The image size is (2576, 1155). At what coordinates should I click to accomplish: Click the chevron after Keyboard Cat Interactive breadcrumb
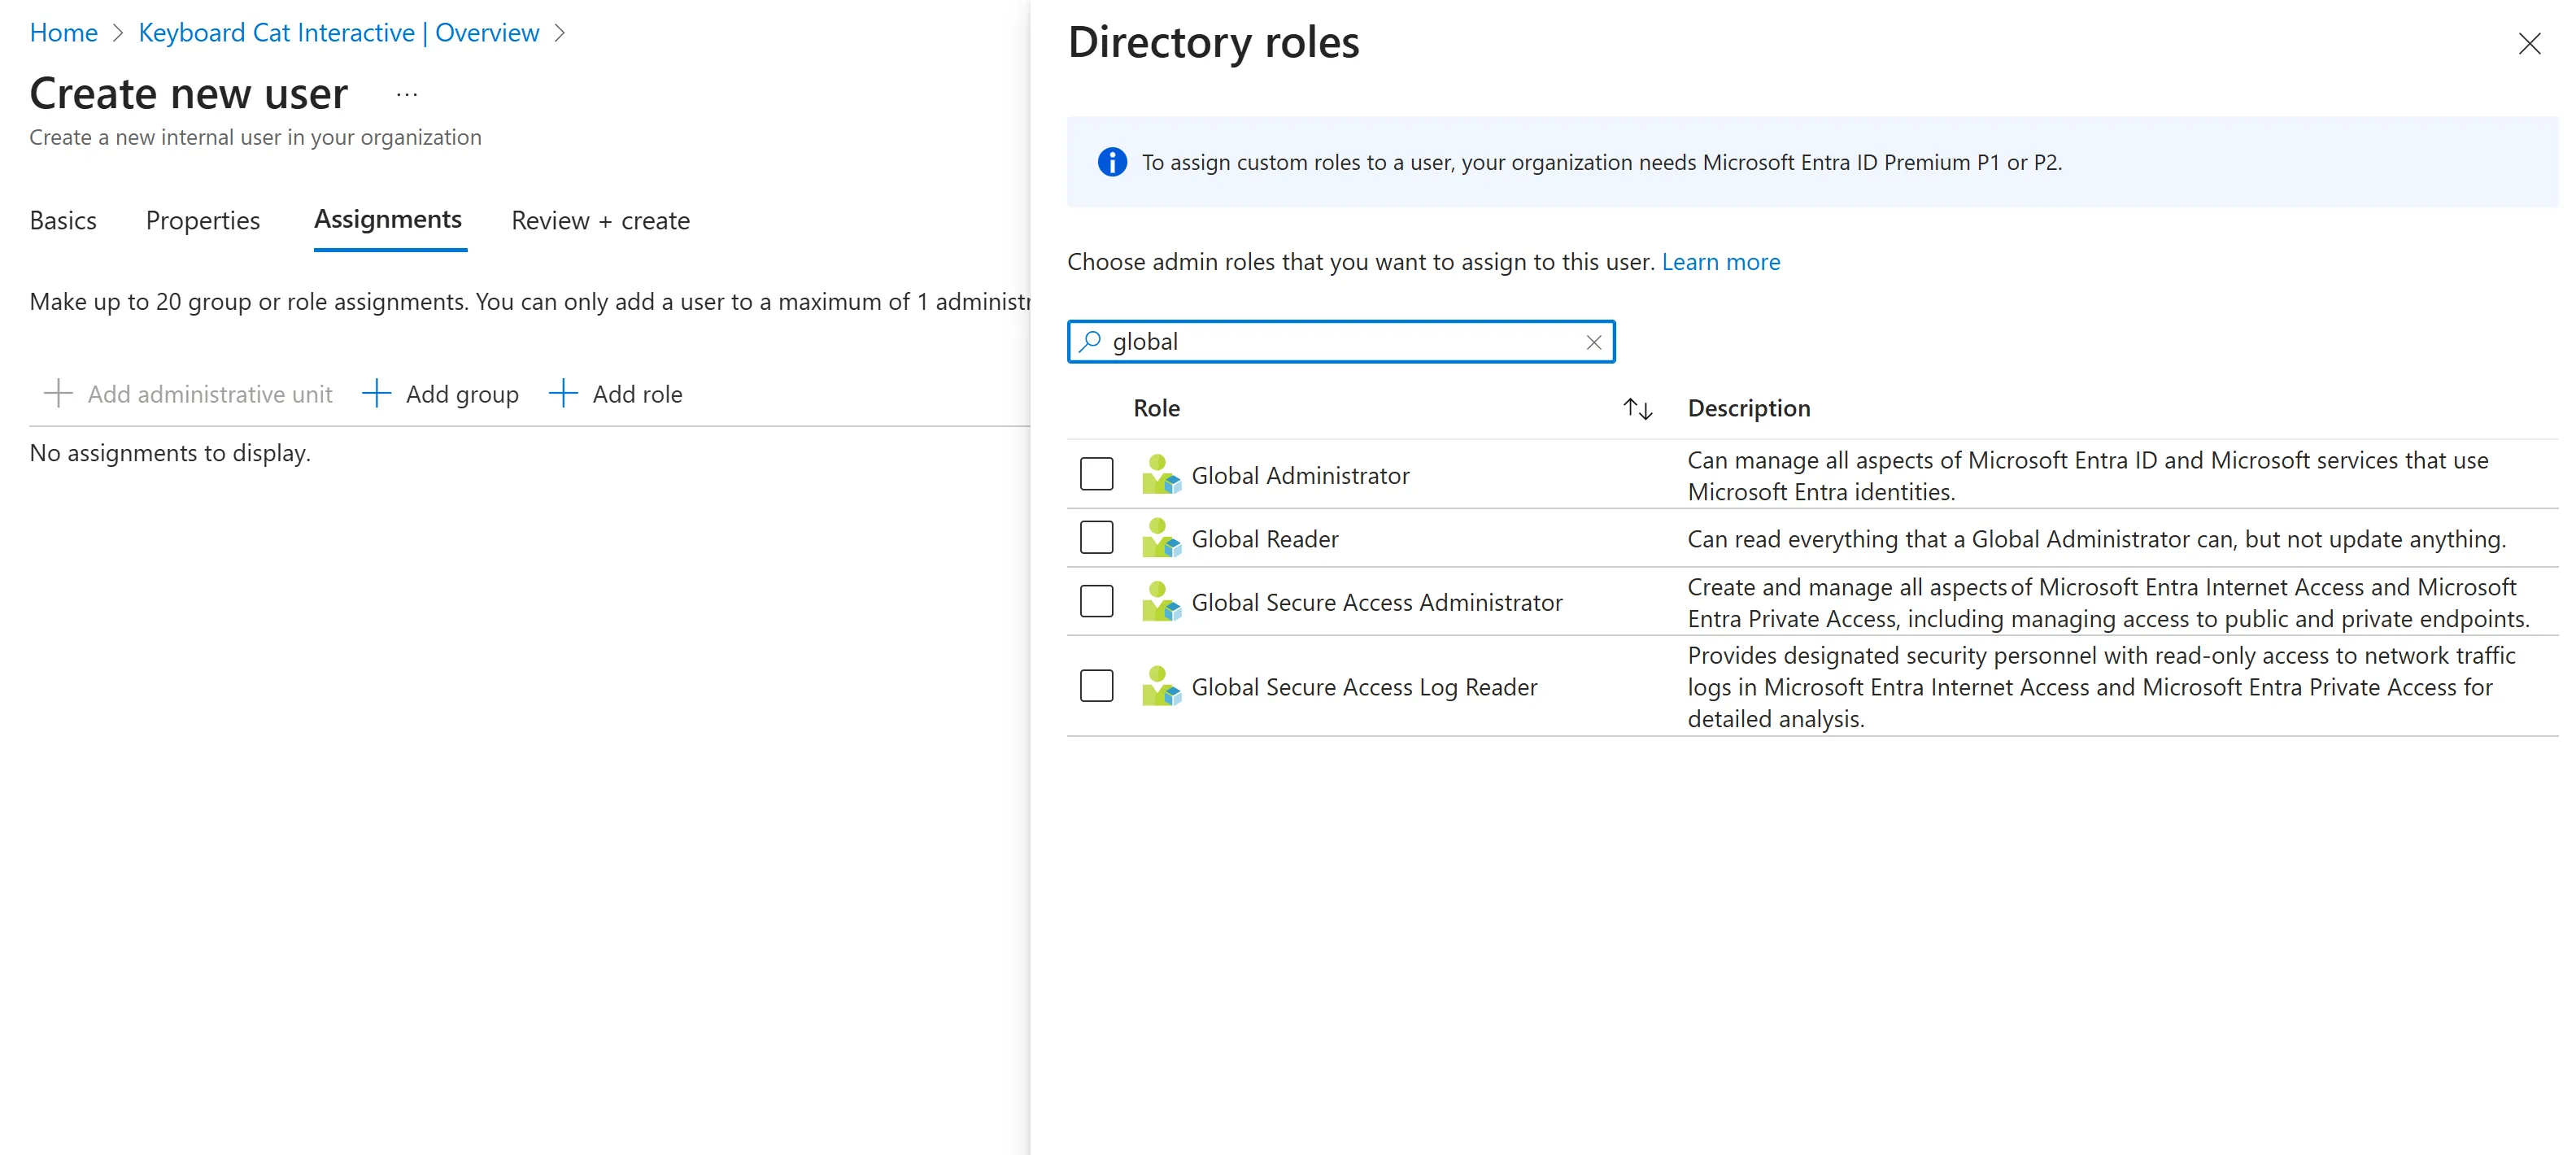[561, 33]
